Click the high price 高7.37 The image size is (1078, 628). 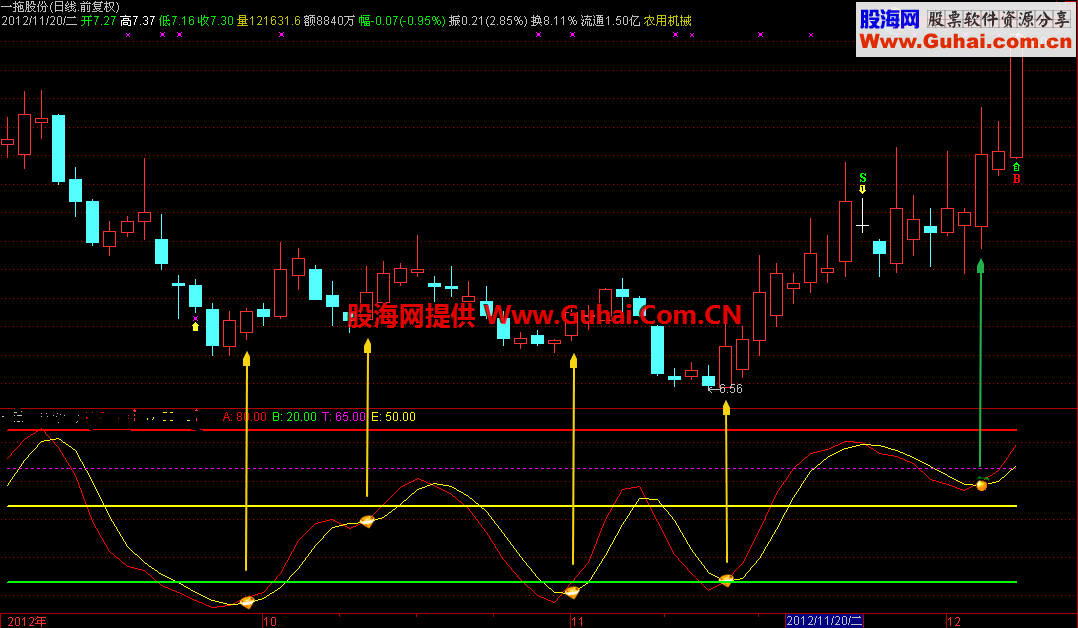pos(138,21)
